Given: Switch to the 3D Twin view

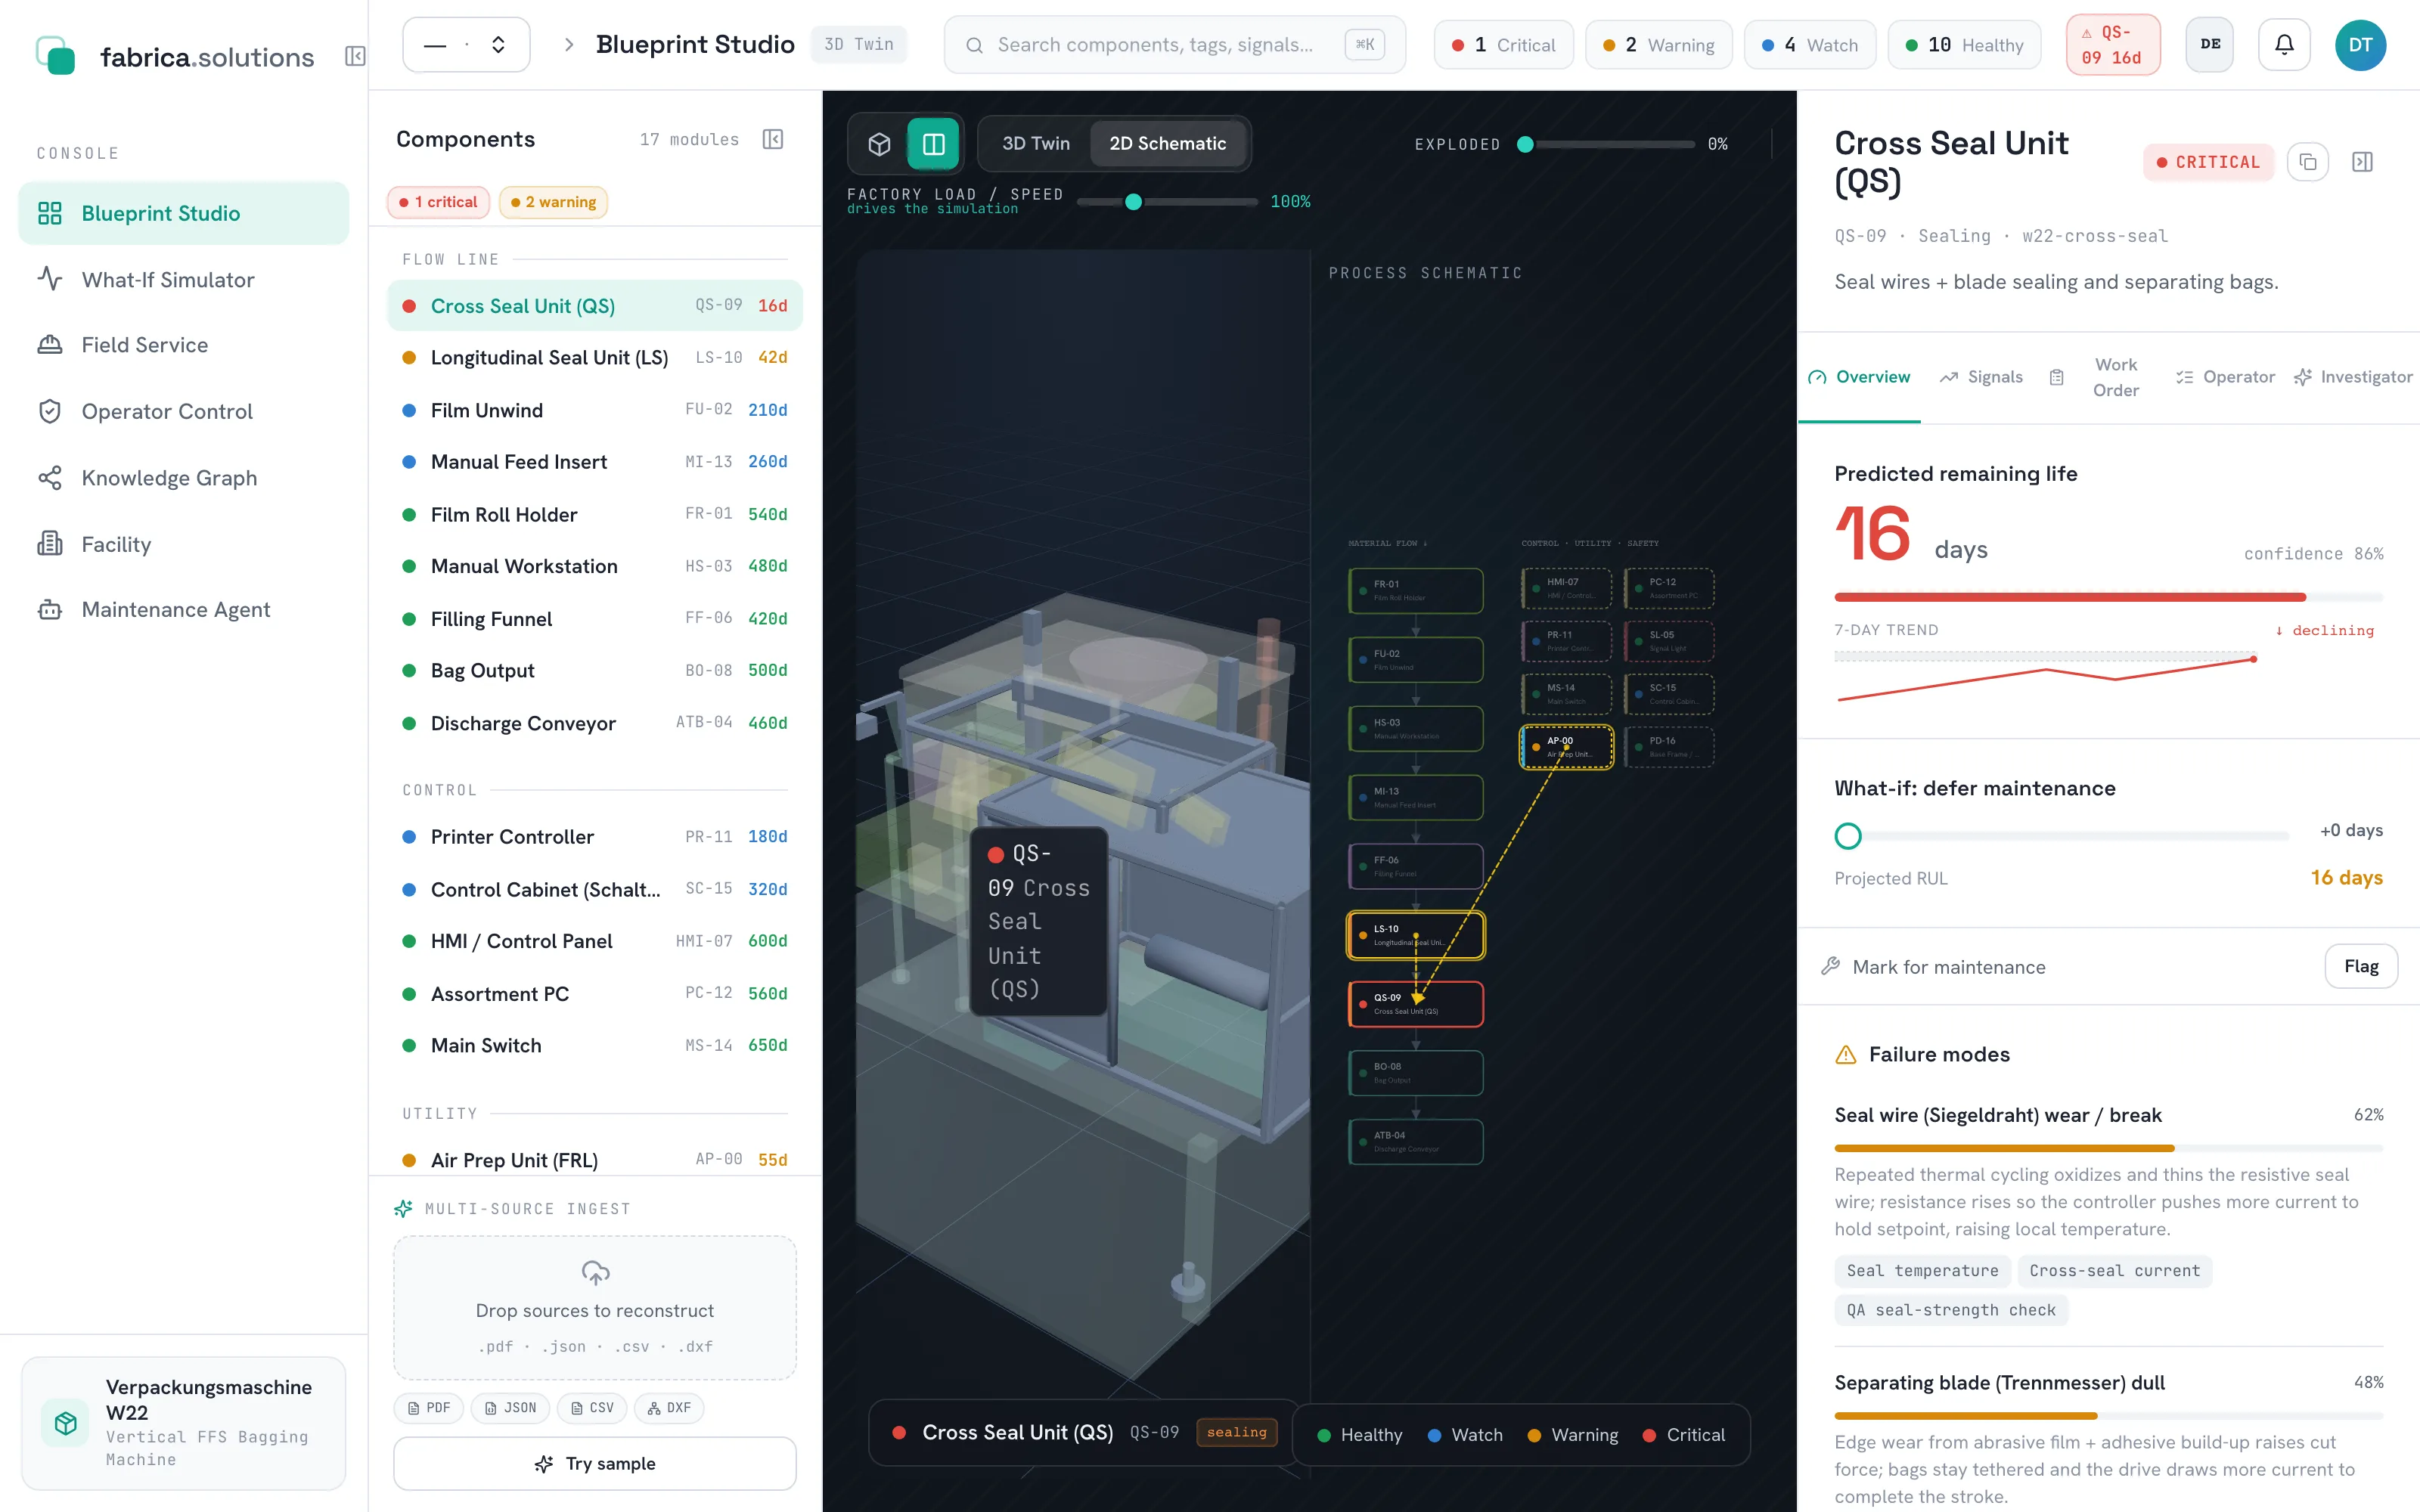Looking at the screenshot, I should click(1035, 144).
